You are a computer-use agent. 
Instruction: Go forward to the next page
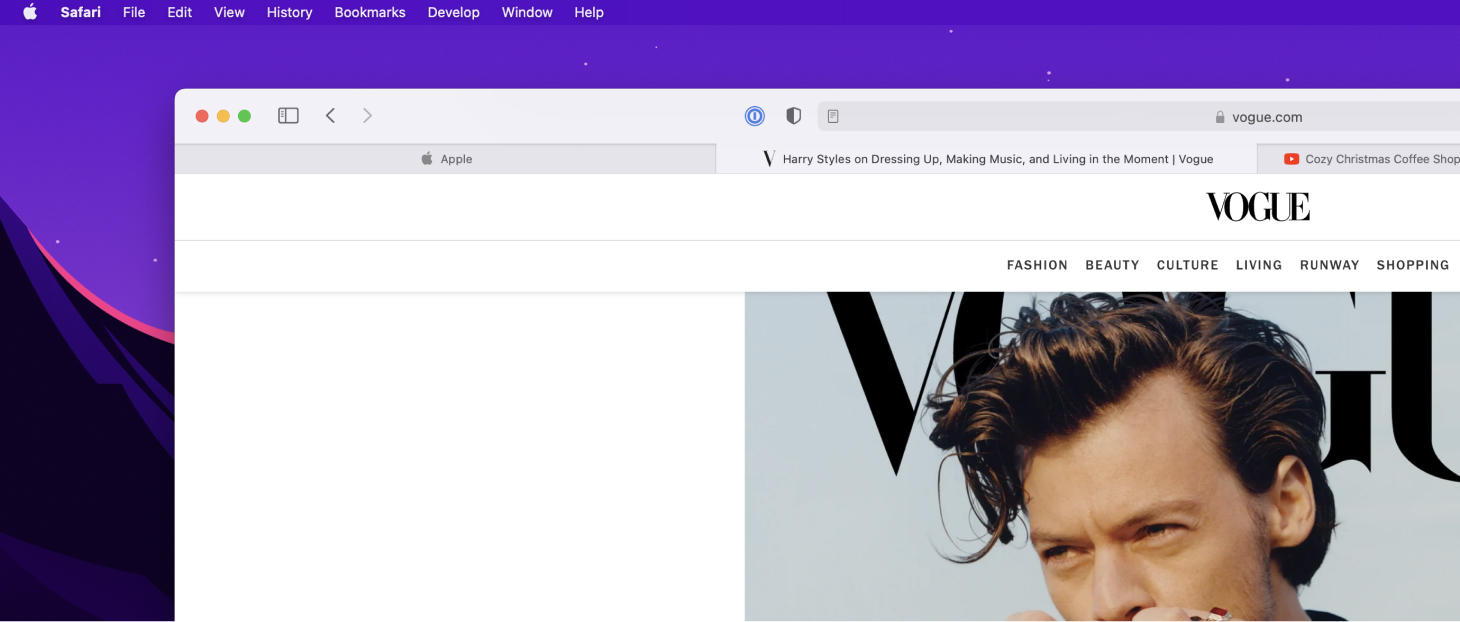pos(367,116)
